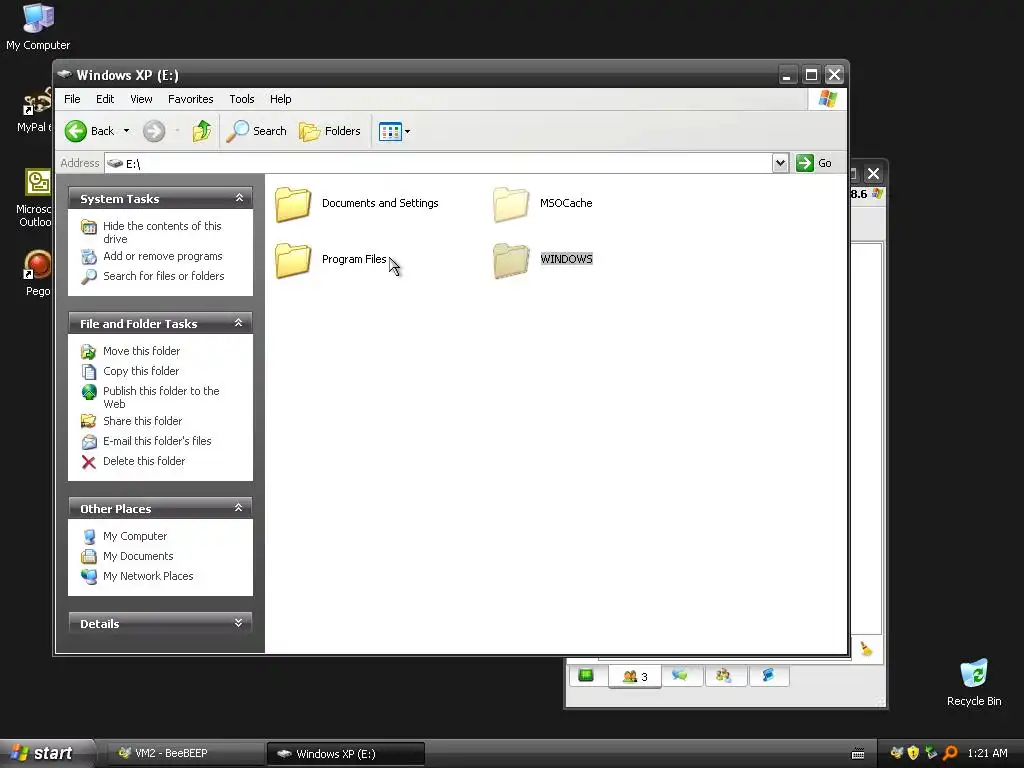The width and height of the screenshot is (1024, 768).
Task: Select the Documents and Settings folder icon
Action: (x=293, y=204)
